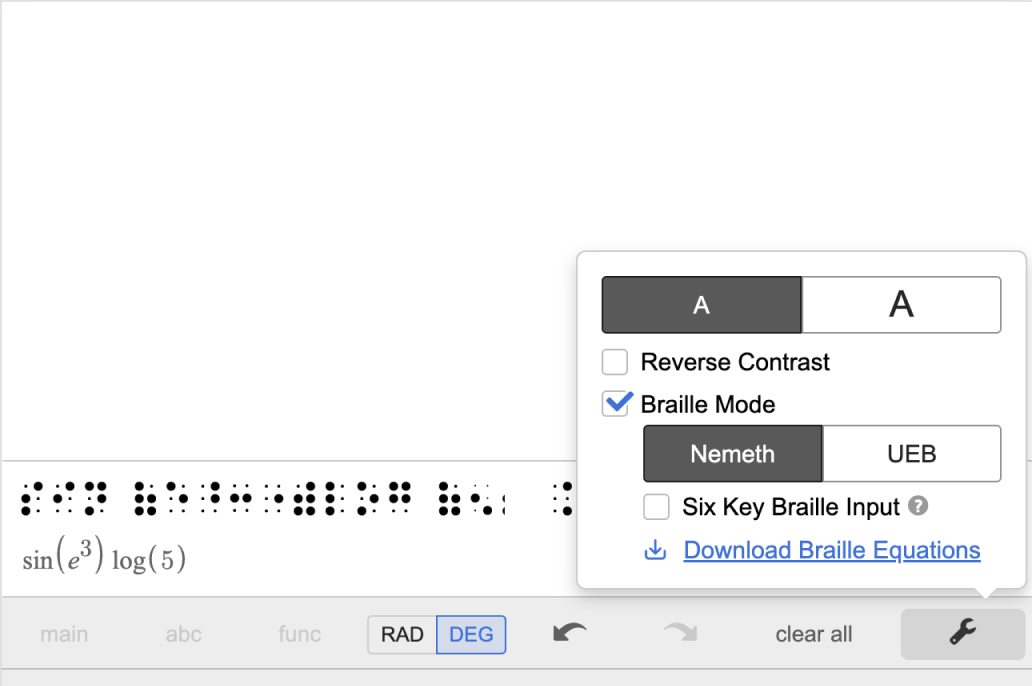Open the Download Braille Equations link
The height and width of the screenshot is (686, 1032).
point(830,550)
